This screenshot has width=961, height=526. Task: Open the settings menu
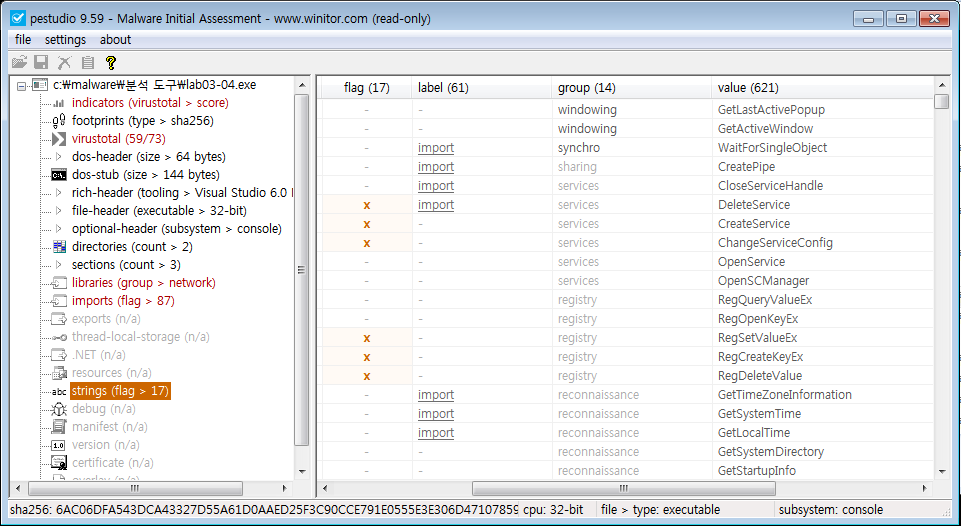tap(65, 40)
